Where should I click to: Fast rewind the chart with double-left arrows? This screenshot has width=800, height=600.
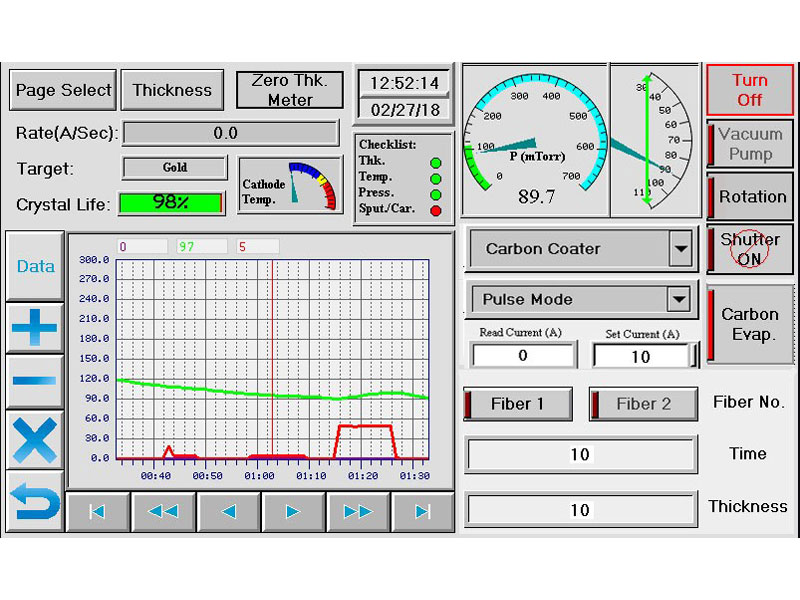162,512
